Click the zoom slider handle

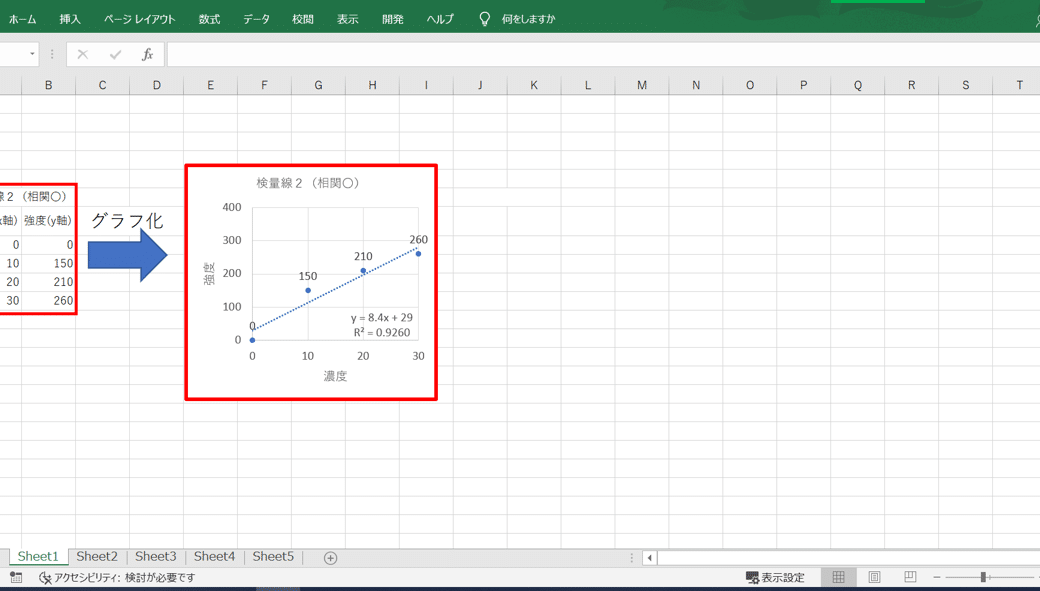click(983, 577)
